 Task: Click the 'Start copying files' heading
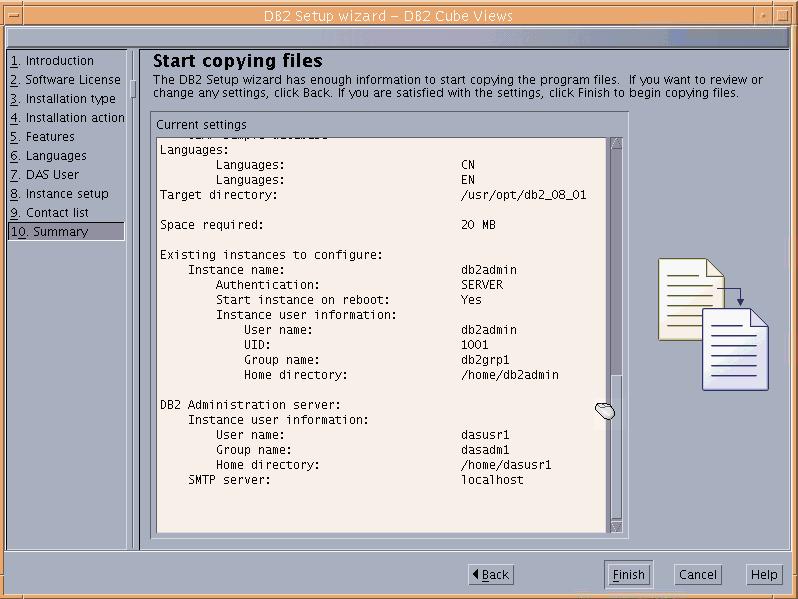tap(238, 61)
